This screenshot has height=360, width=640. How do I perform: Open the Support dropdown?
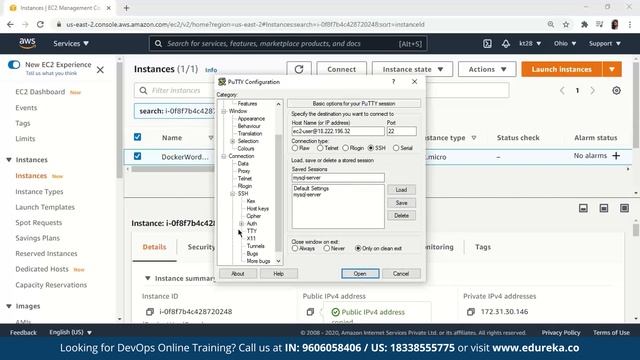(604, 43)
